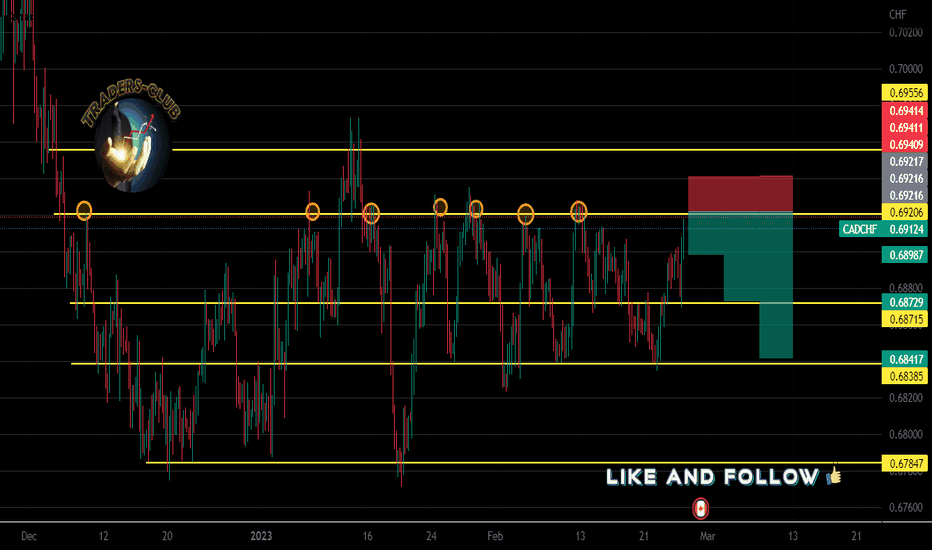Select the tallest green profit target zone
The height and width of the screenshot is (550, 932).
coord(776,285)
